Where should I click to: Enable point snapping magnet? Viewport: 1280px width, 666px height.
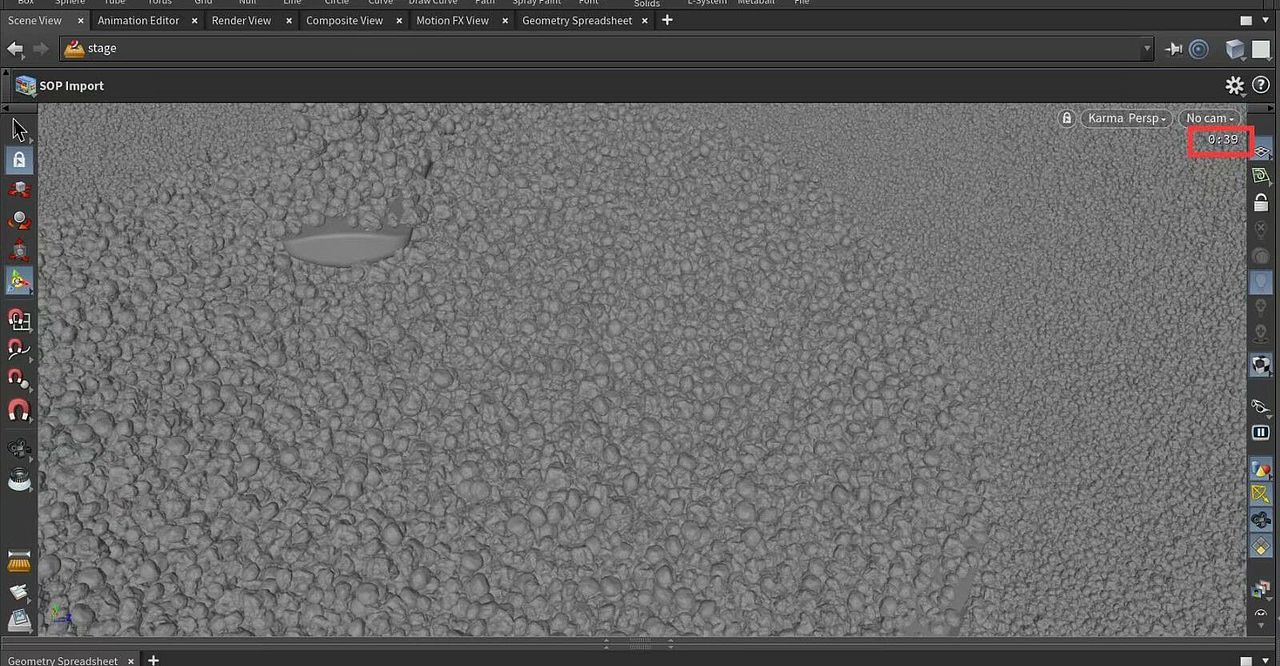tap(19, 380)
